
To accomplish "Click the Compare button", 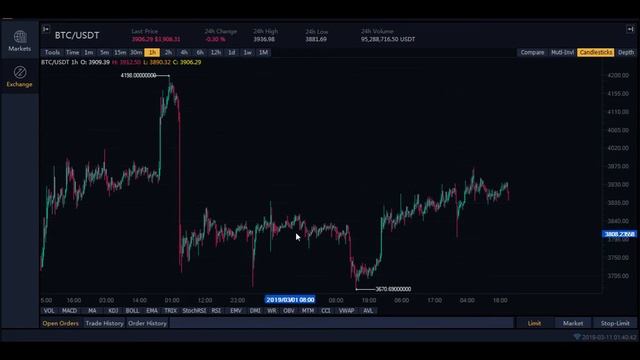I will tap(532, 53).
